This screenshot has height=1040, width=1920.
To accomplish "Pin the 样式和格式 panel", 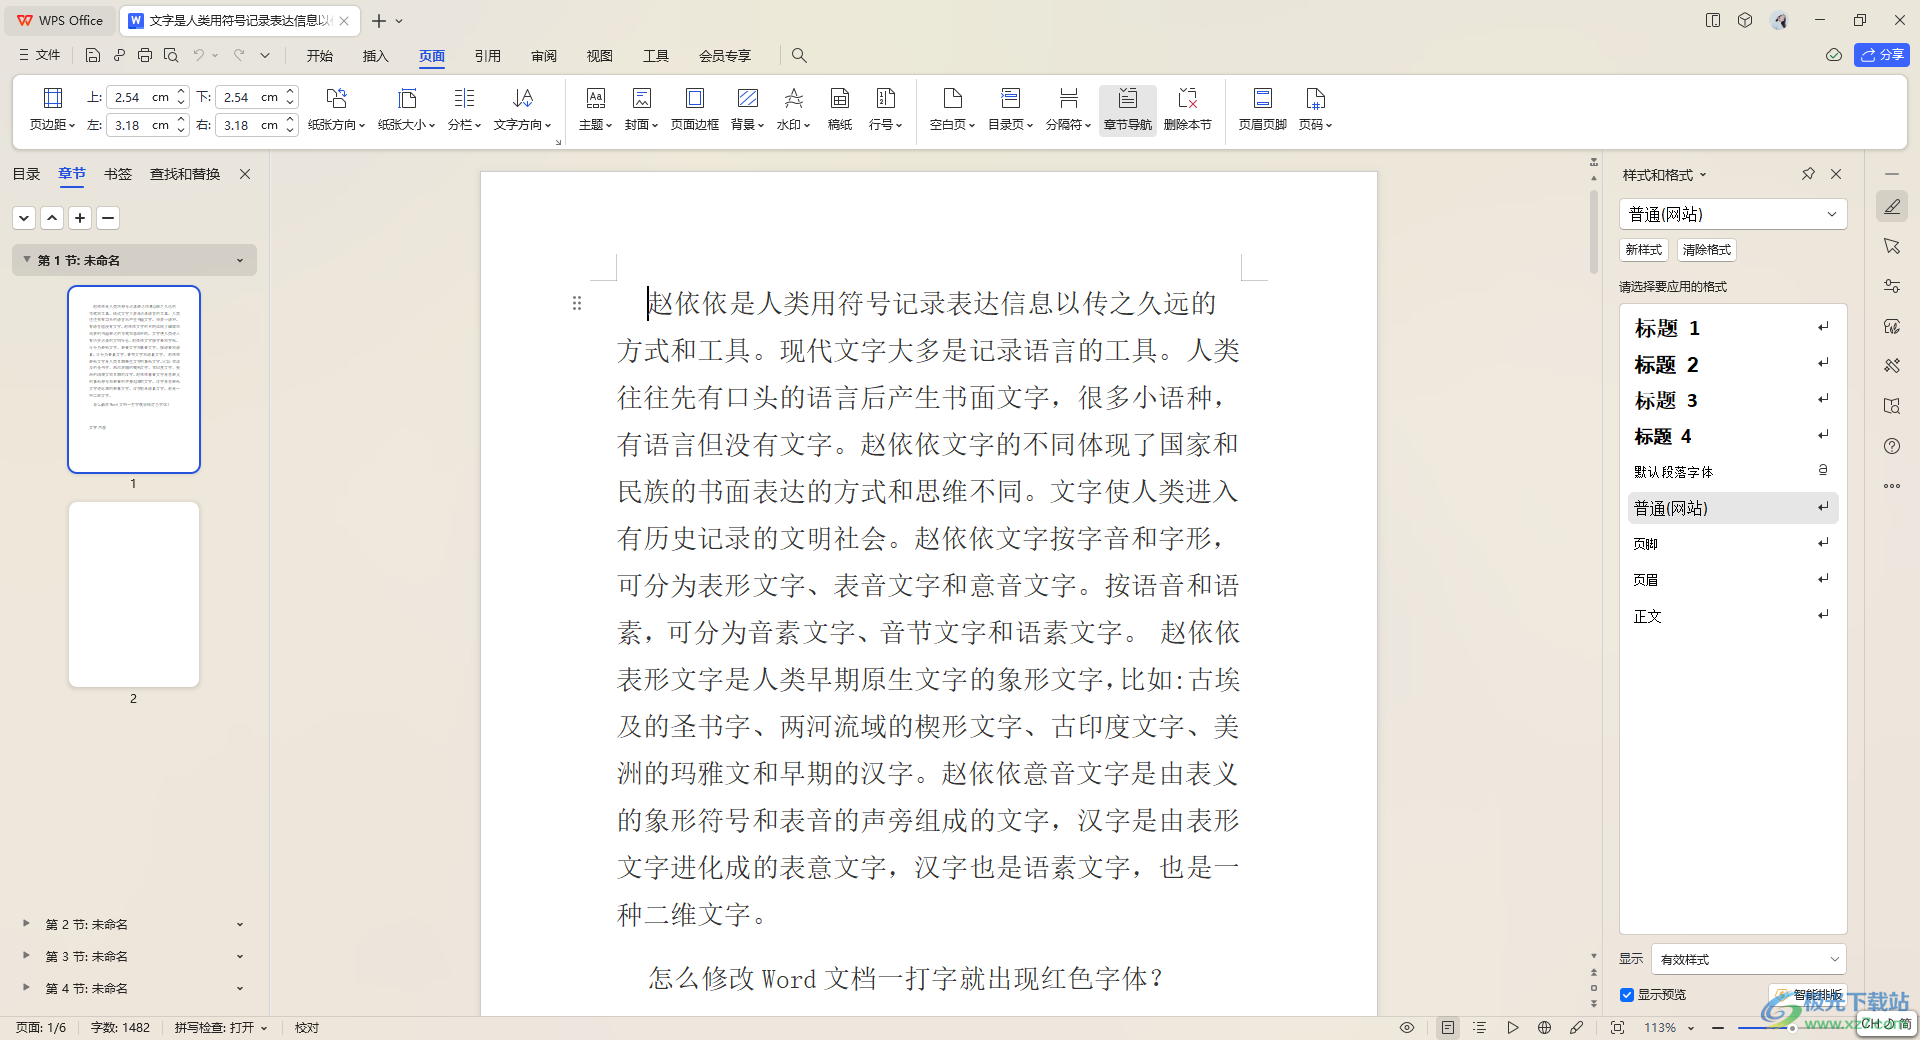I will pos(1808,174).
